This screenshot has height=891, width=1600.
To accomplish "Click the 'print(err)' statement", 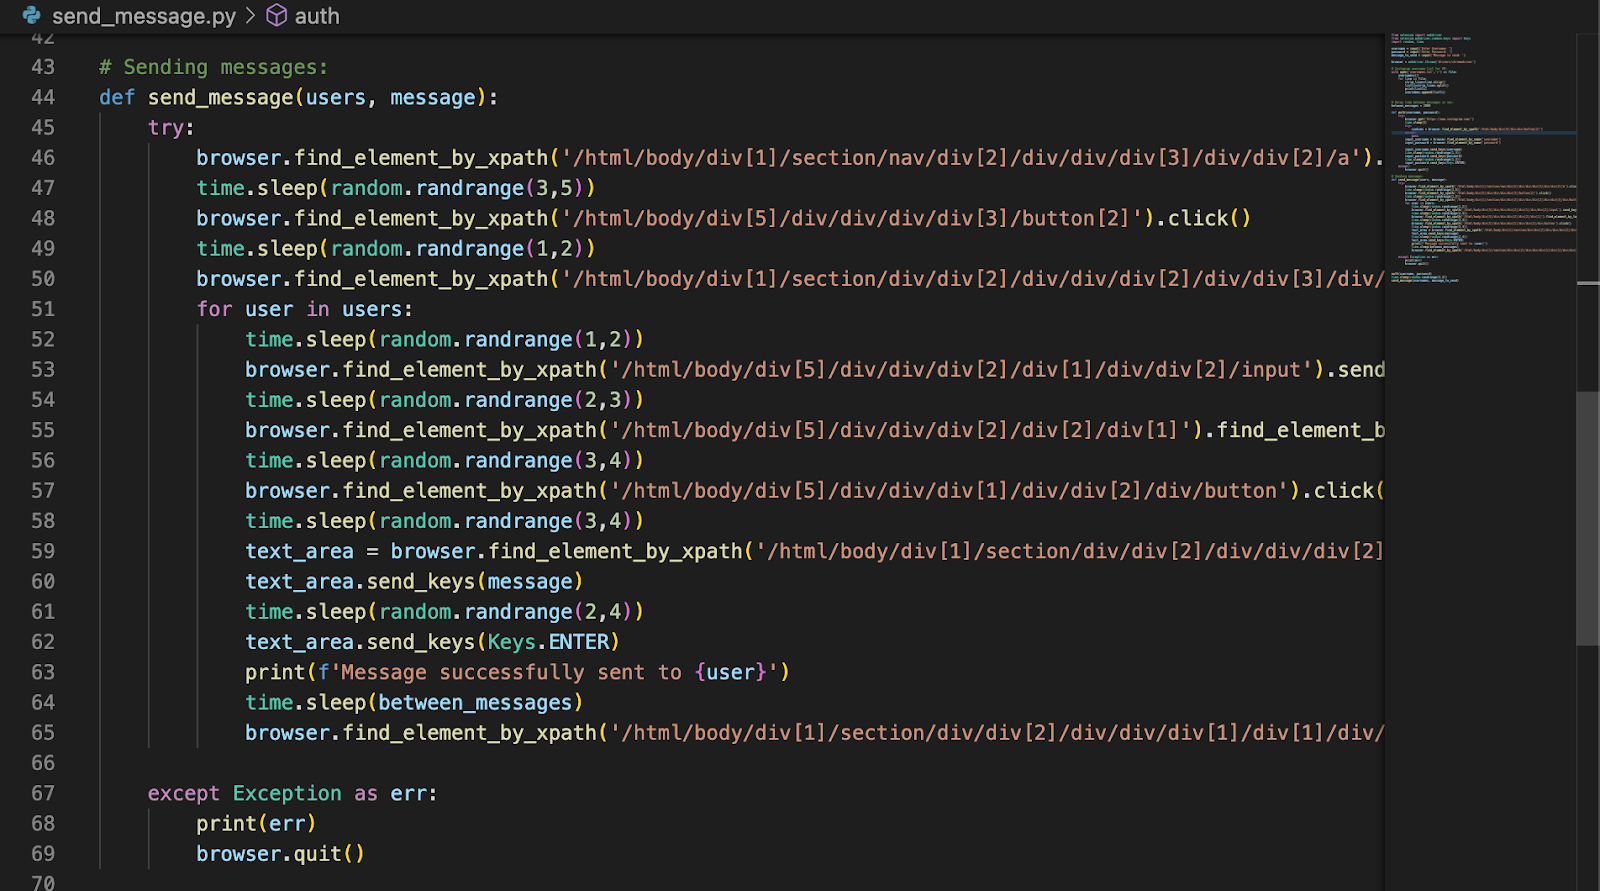I will point(256,823).
